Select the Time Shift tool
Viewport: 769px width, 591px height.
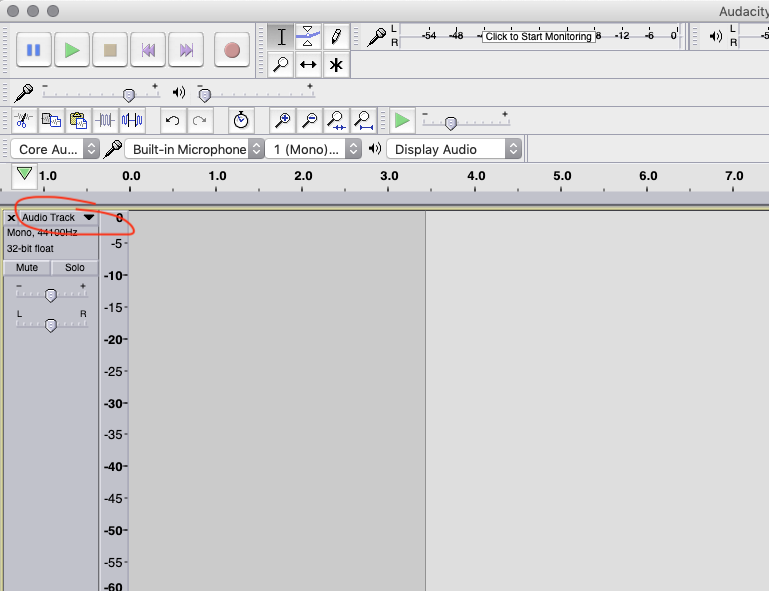[308, 64]
